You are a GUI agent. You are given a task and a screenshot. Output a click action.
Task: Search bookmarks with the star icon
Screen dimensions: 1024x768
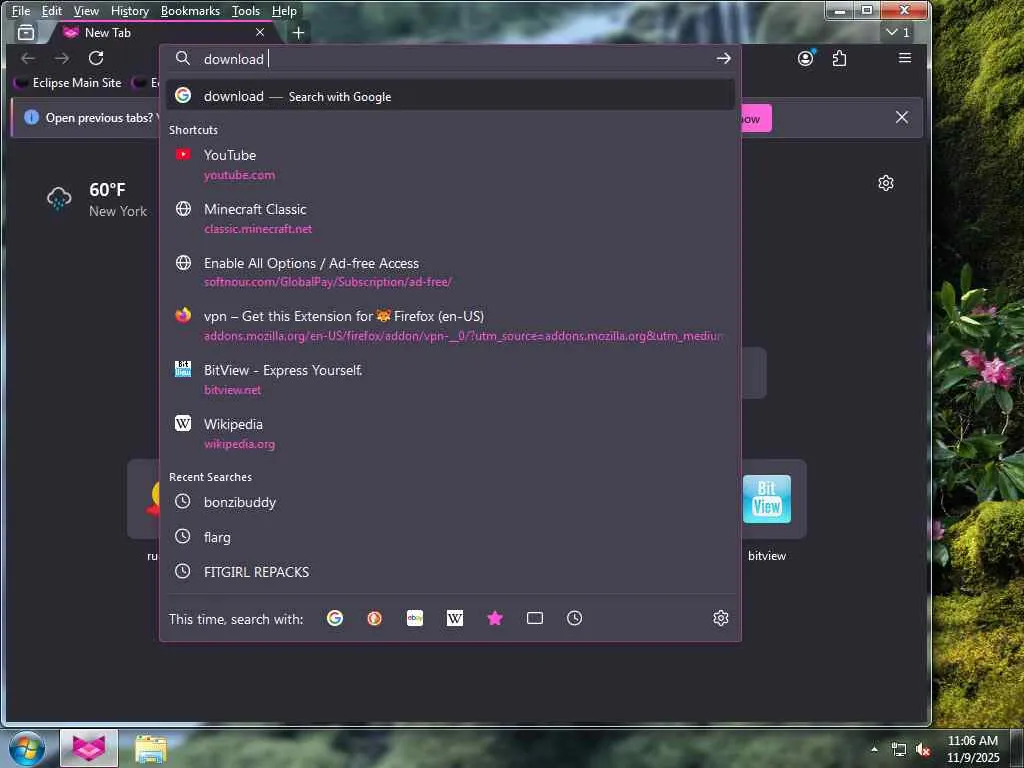[x=495, y=618]
